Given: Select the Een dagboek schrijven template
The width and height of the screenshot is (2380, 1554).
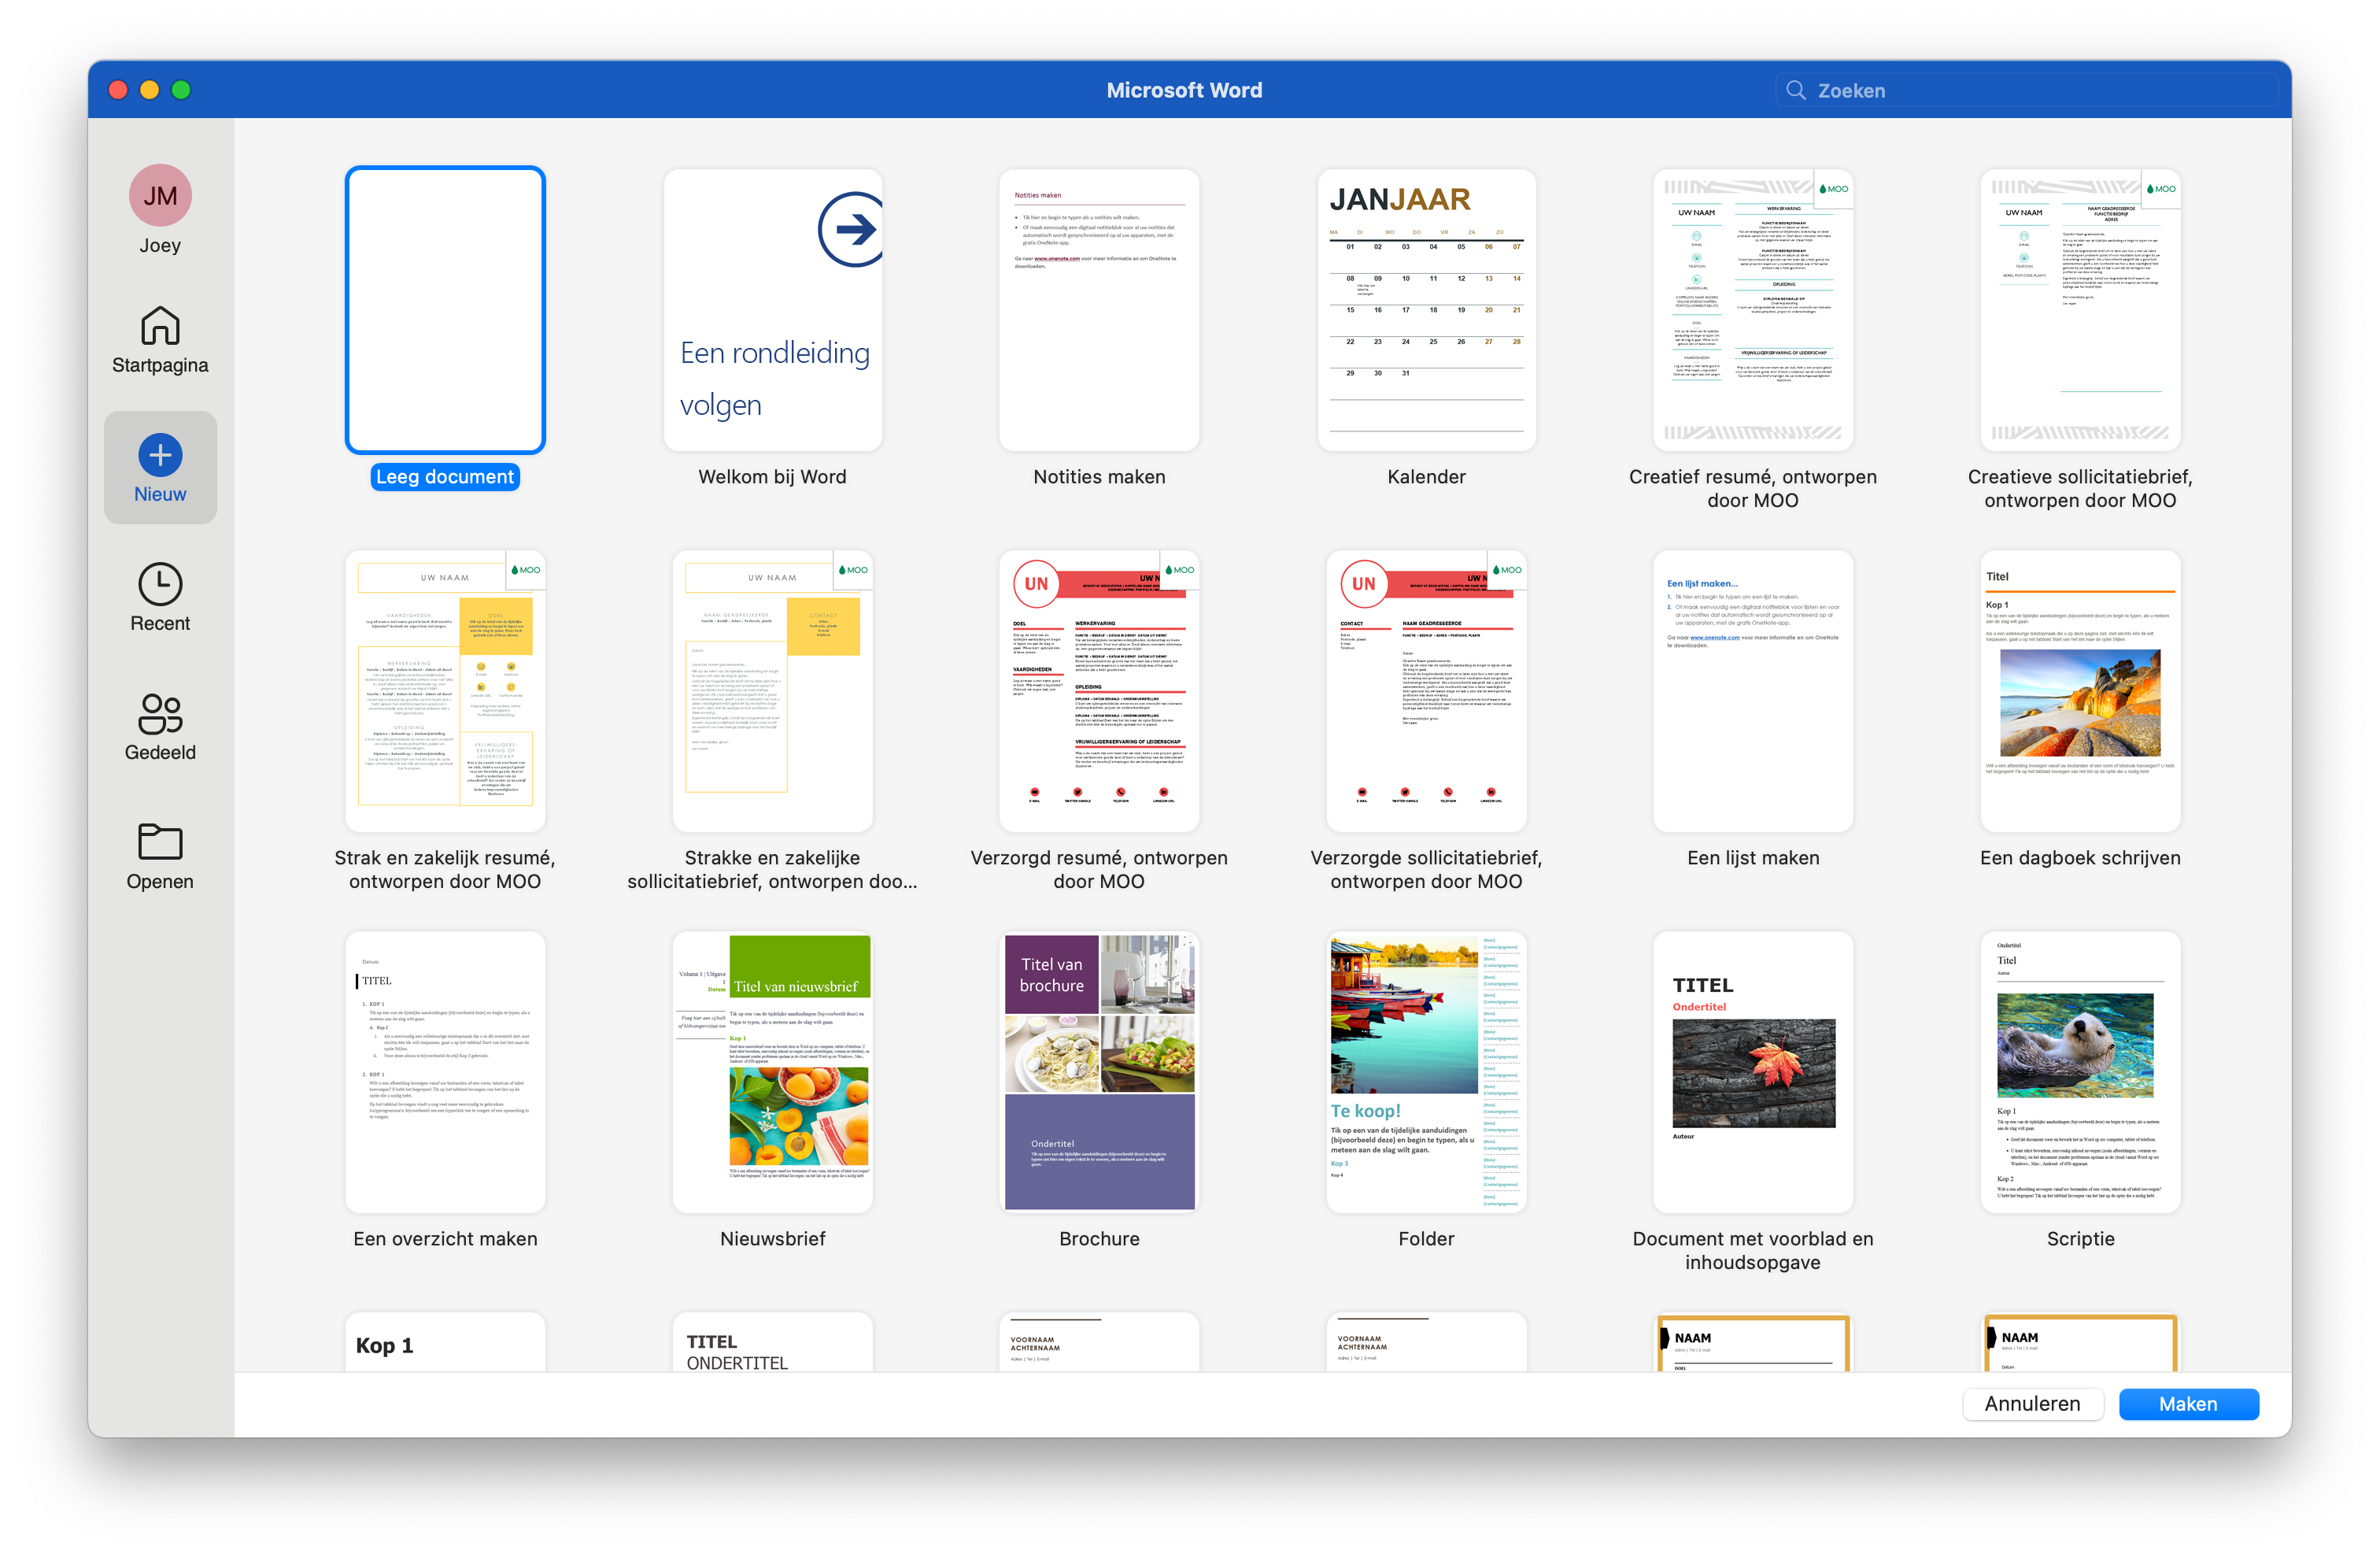Looking at the screenshot, I should tap(2080, 691).
